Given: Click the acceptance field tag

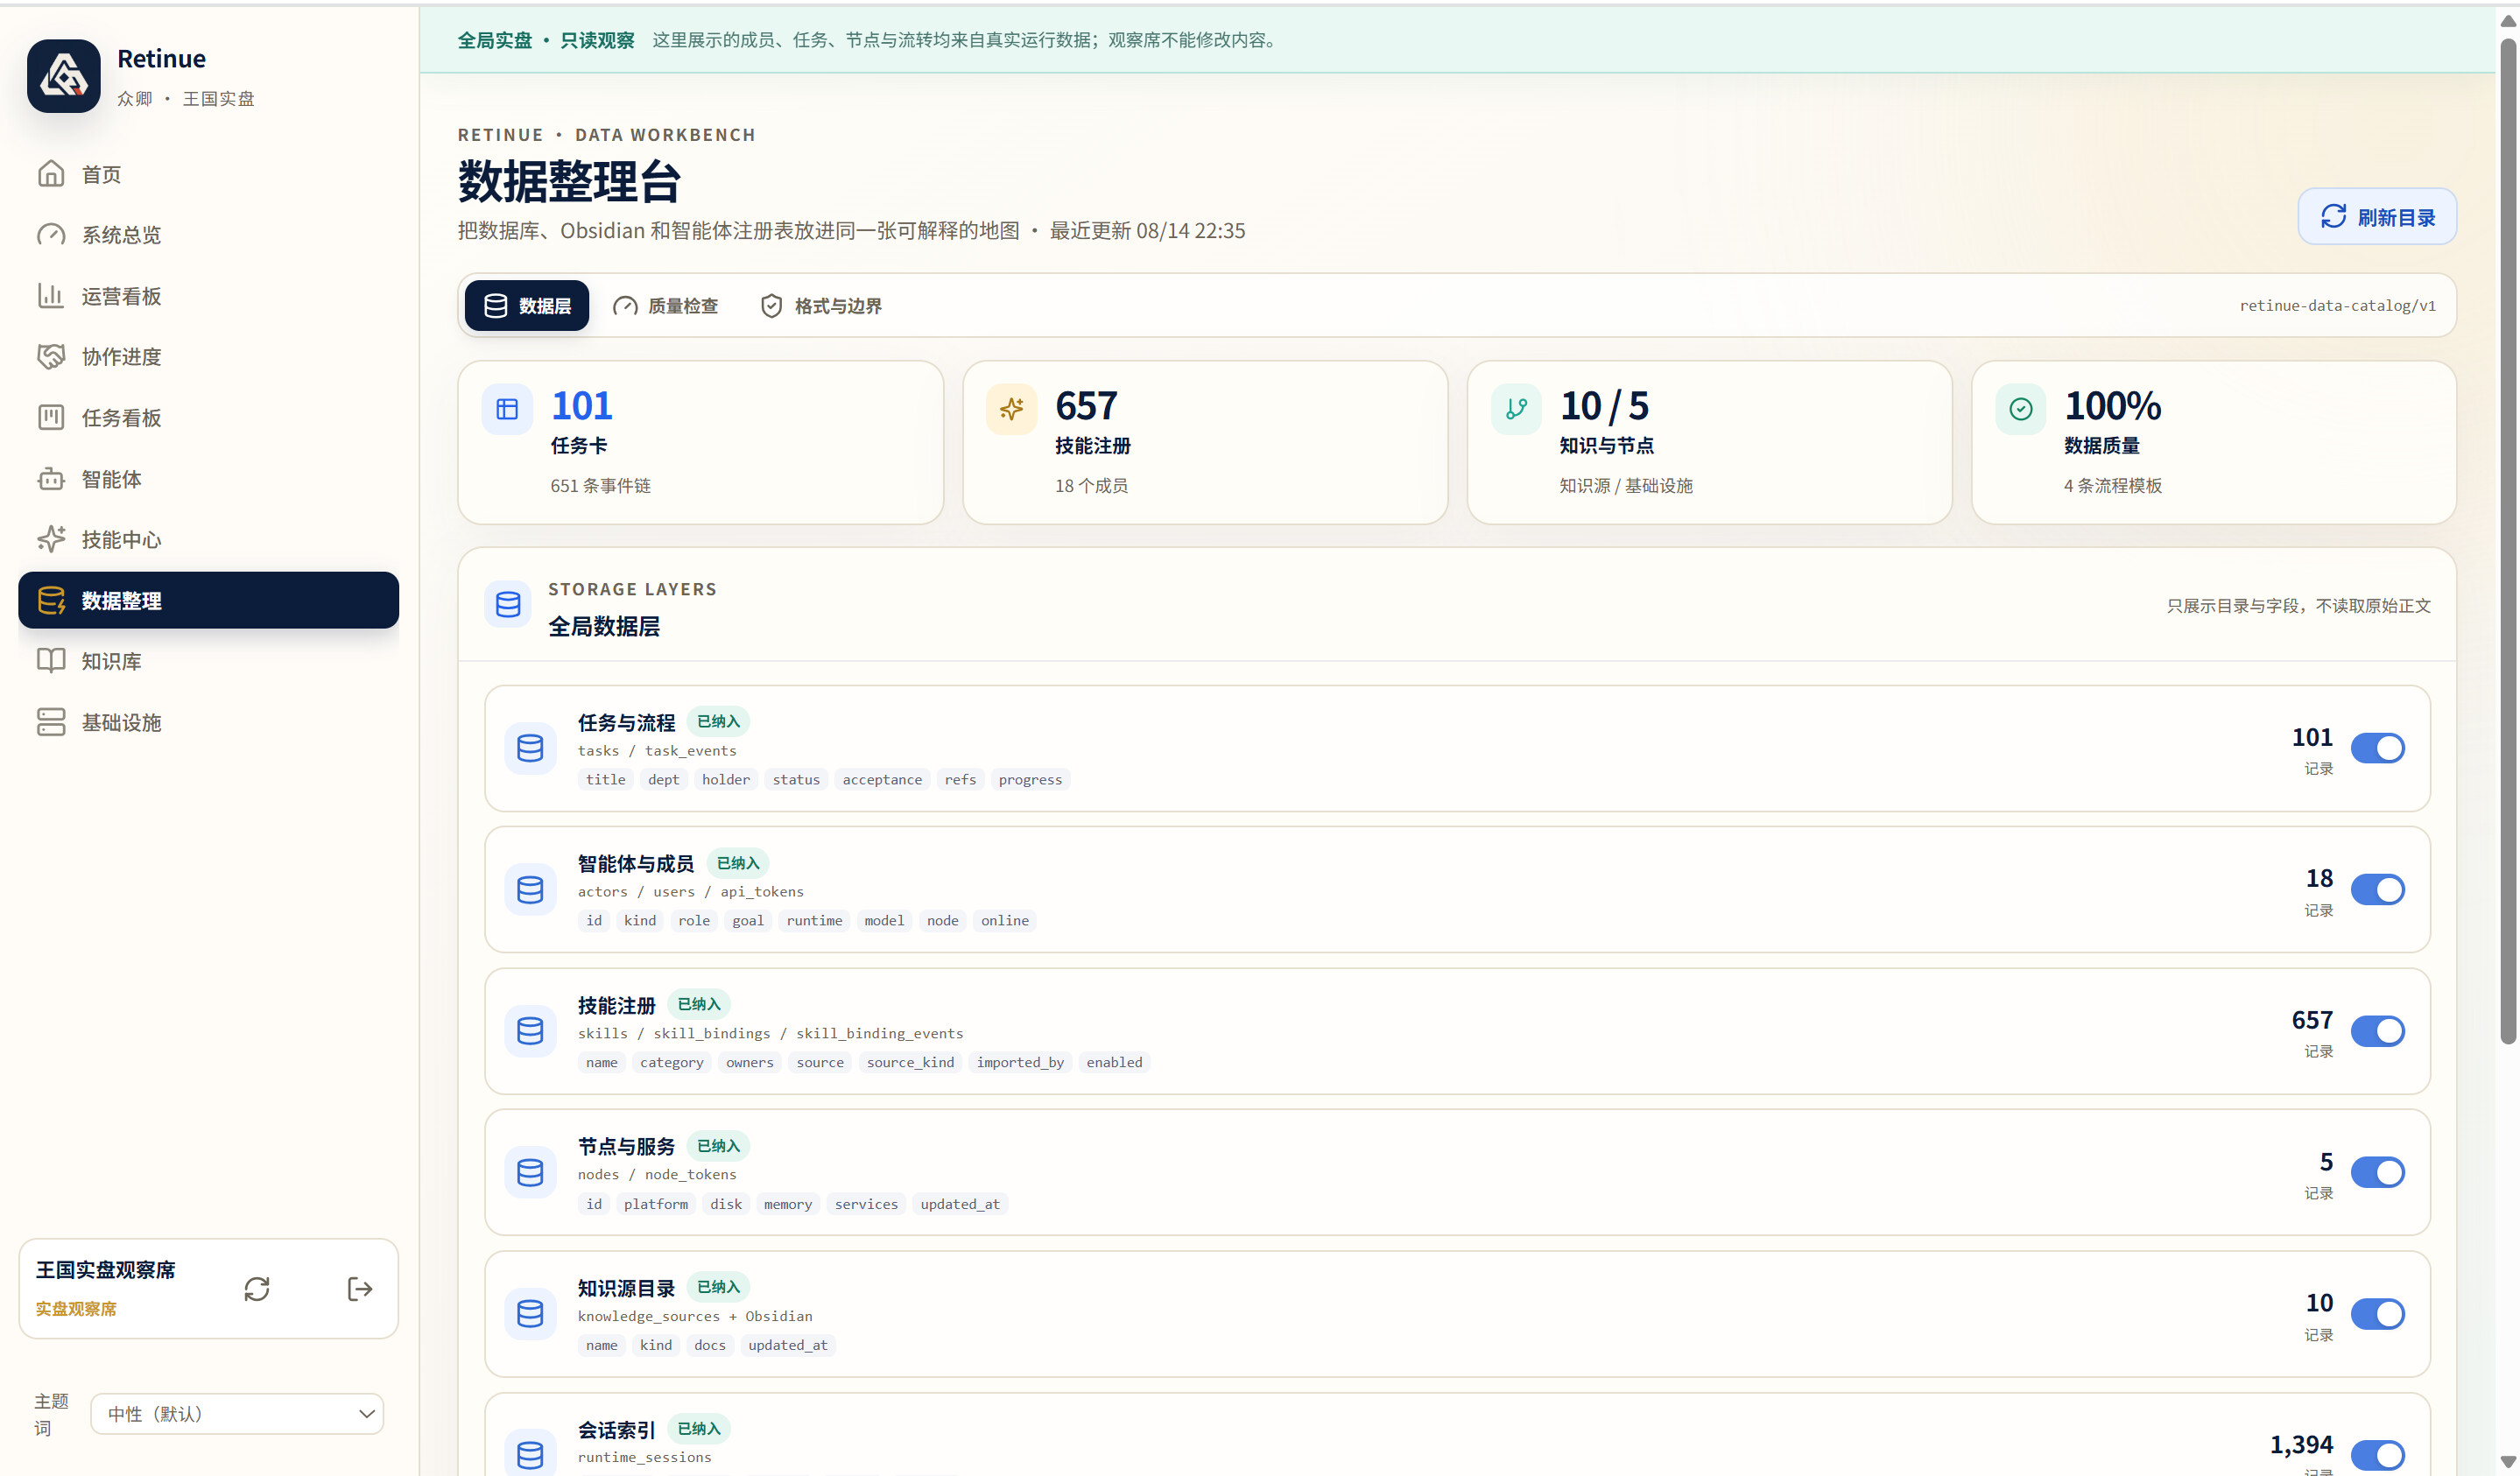Looking at the screenshot, I should [x=882, y=780].
